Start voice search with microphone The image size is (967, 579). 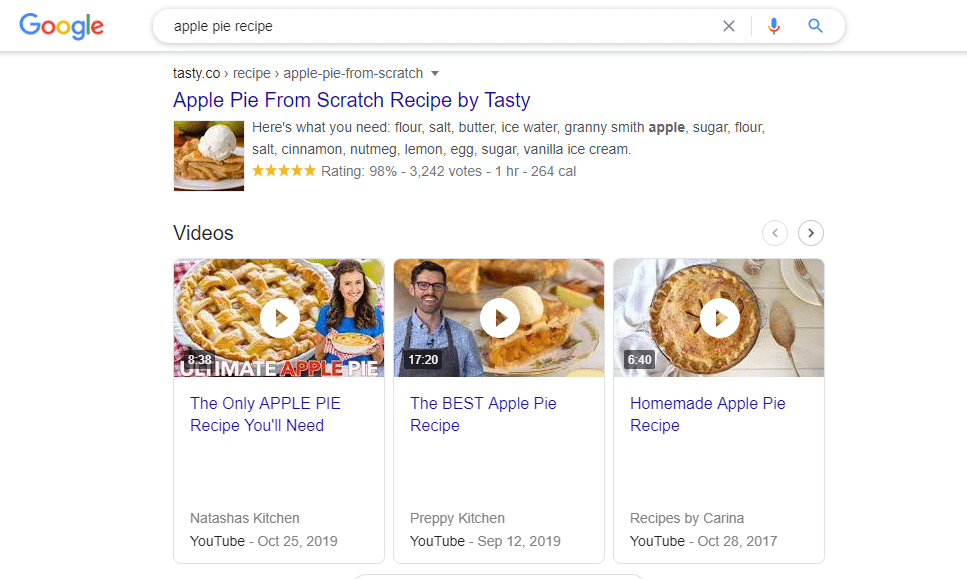pyautogui.click(x=773, y=26)
